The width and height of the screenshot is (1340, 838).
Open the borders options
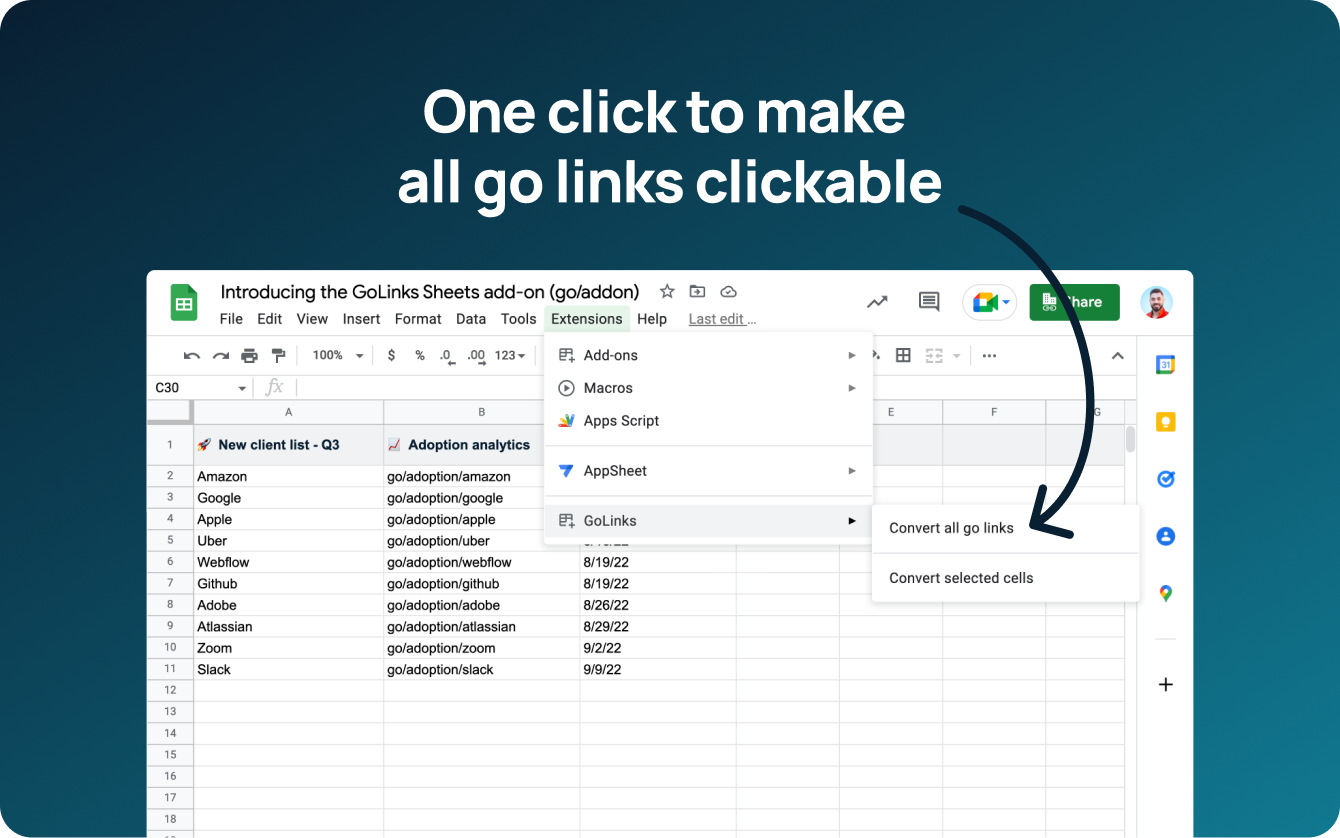point(903,355)
